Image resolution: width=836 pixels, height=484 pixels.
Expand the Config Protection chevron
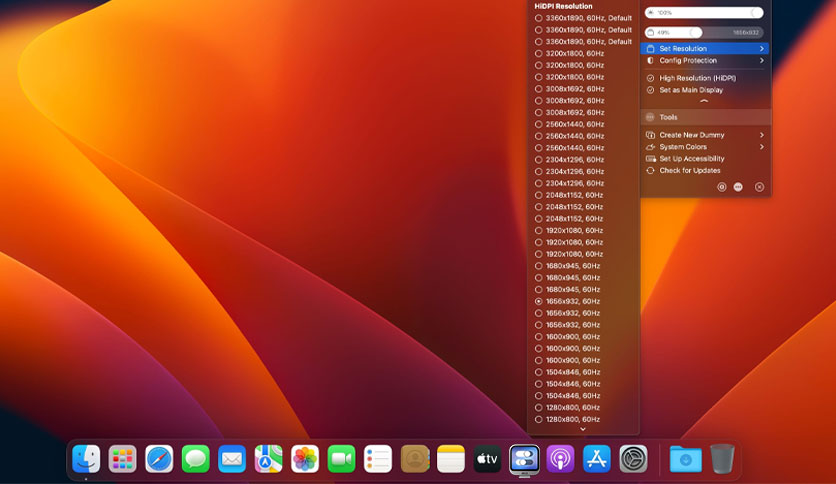[761, 61]
